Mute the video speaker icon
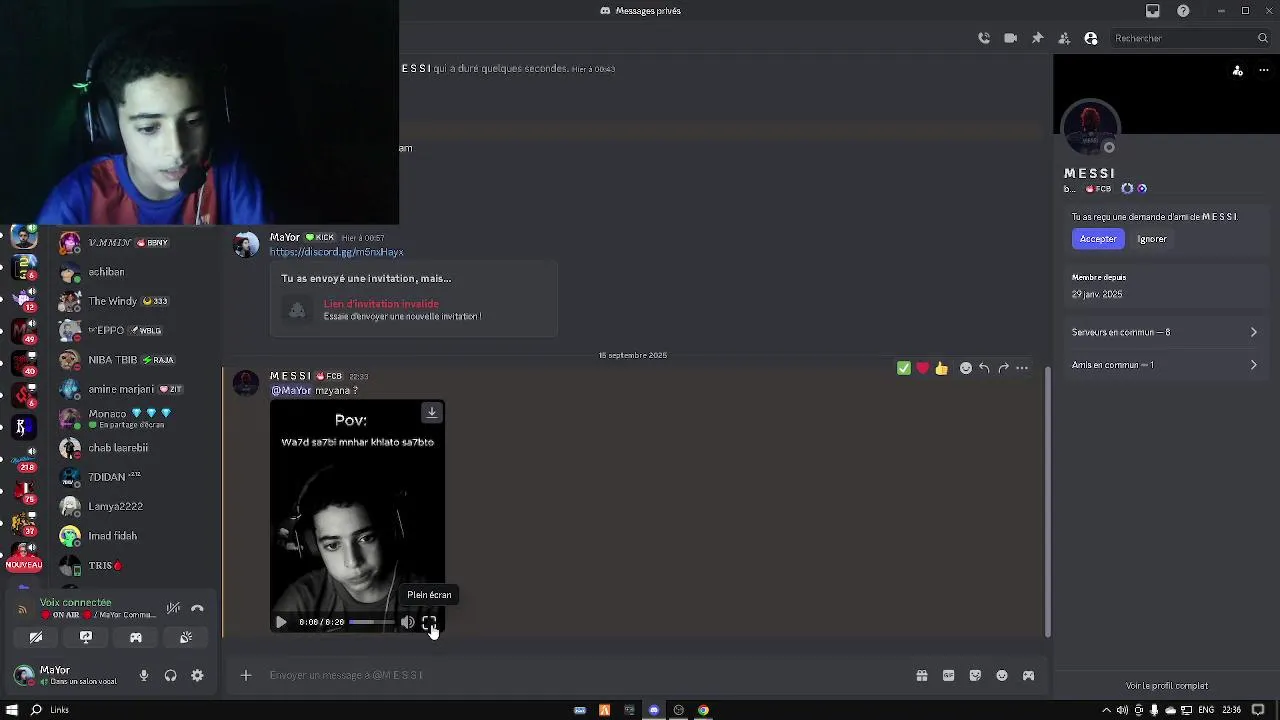 408,622
